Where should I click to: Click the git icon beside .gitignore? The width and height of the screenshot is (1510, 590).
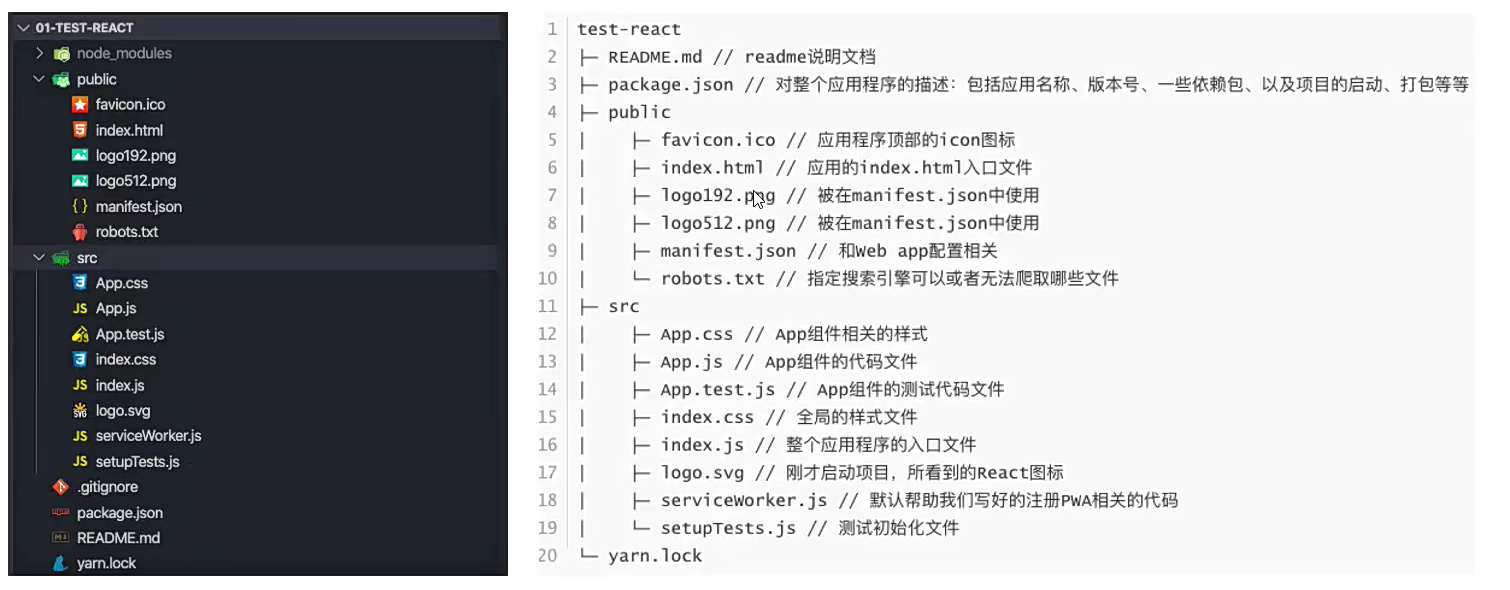click(61, 487)
